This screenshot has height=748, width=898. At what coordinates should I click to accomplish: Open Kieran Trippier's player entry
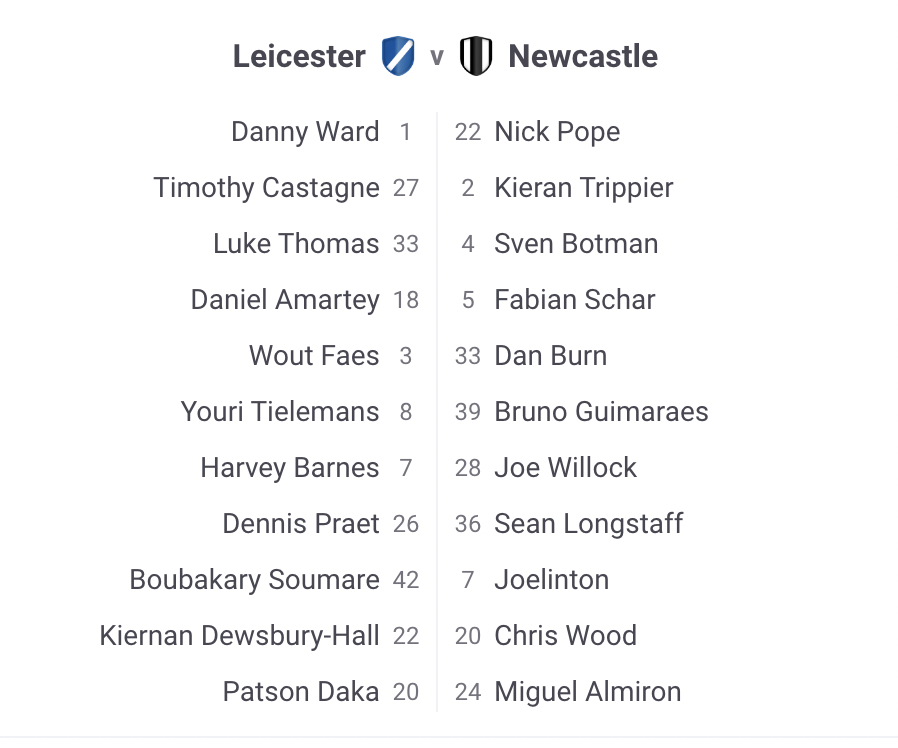[x=584, y=188]
